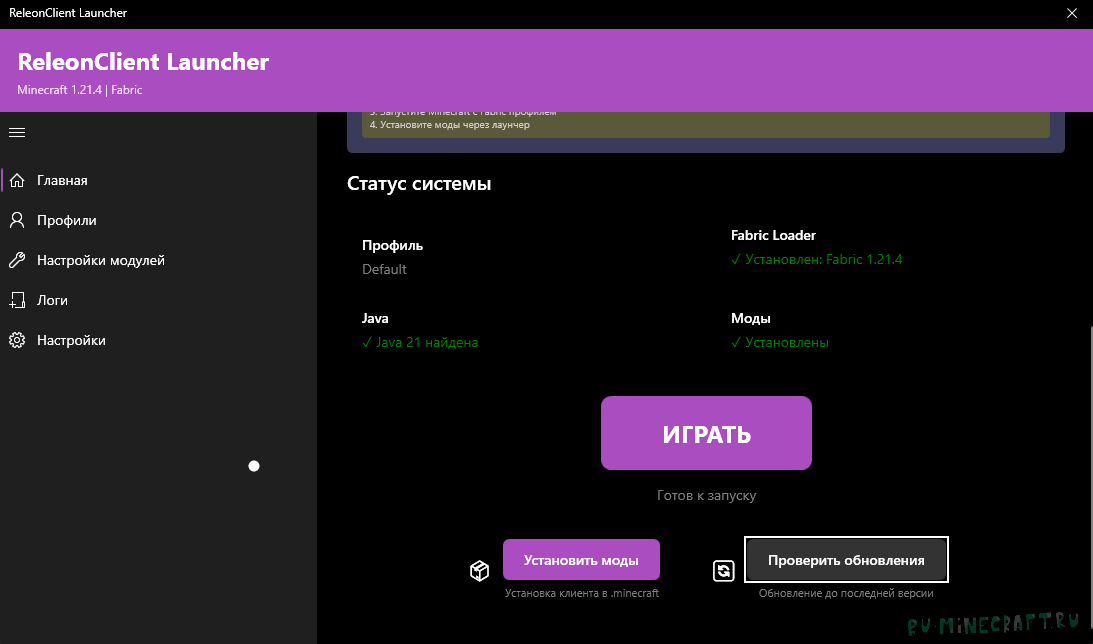Open the Настройки menu label

pos(71,340)
